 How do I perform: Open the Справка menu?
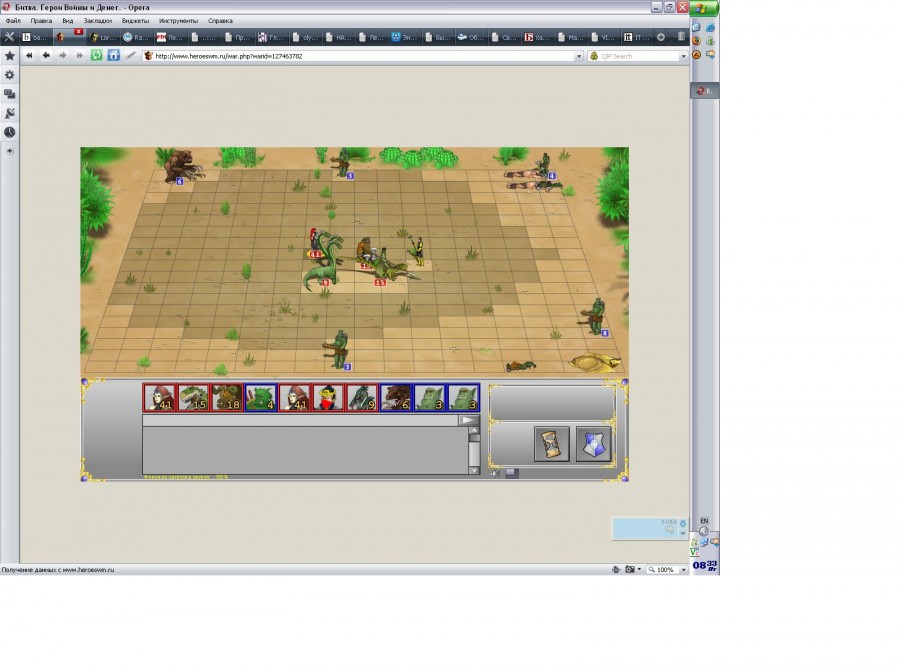click(220, 21)
